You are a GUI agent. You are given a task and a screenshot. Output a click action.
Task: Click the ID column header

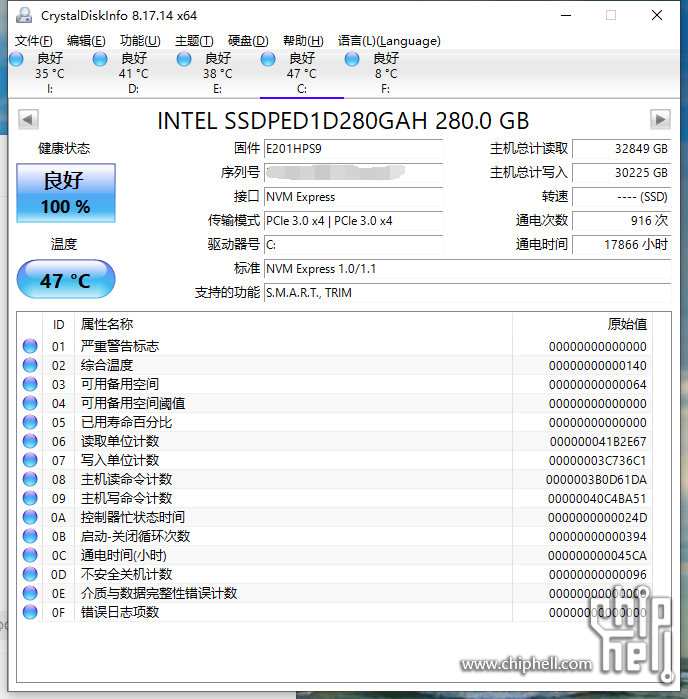58,325
